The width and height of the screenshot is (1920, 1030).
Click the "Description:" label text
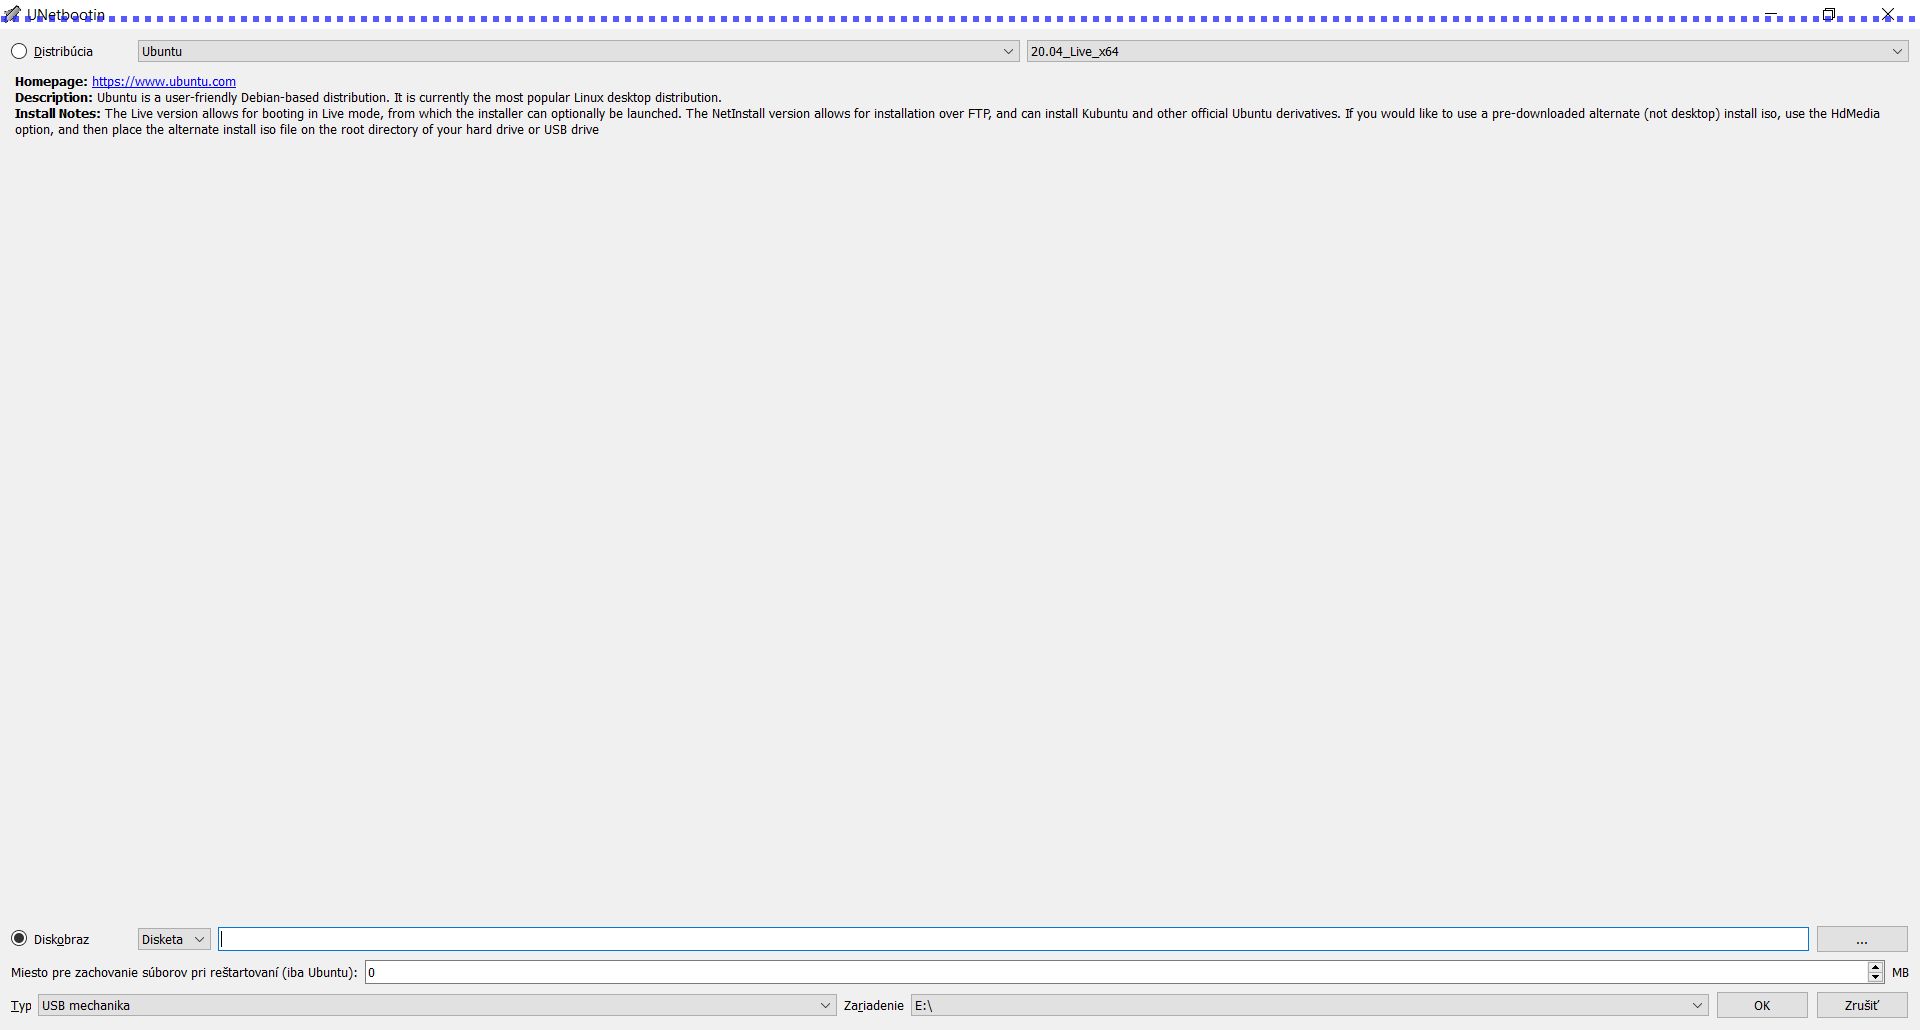pyautogui.click(x=54, y=98)
